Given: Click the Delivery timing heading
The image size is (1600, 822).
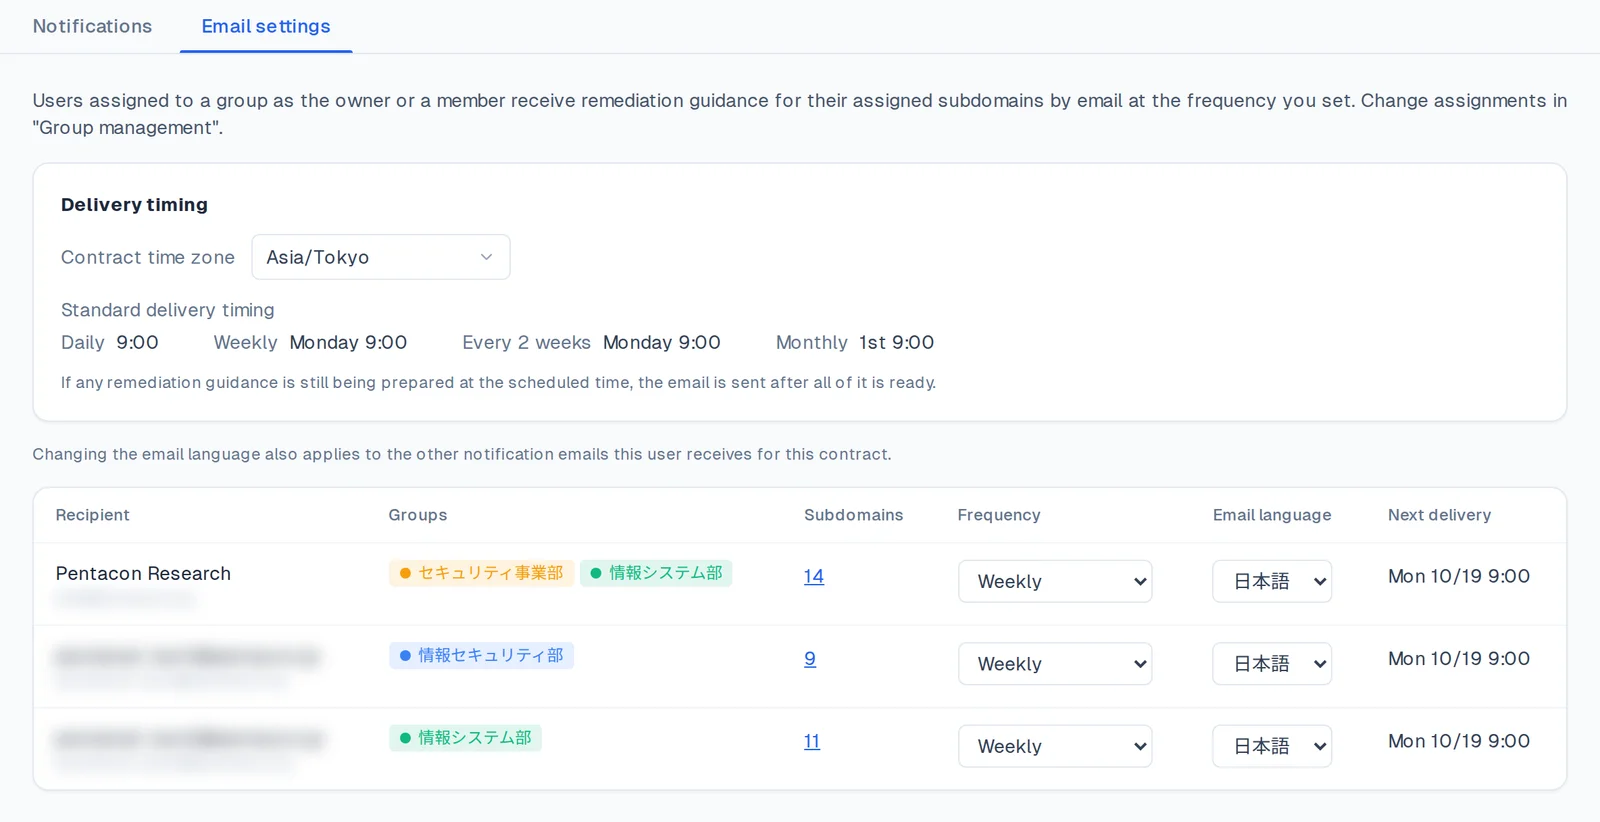Looking at the screenshot, I should point(135,205).
